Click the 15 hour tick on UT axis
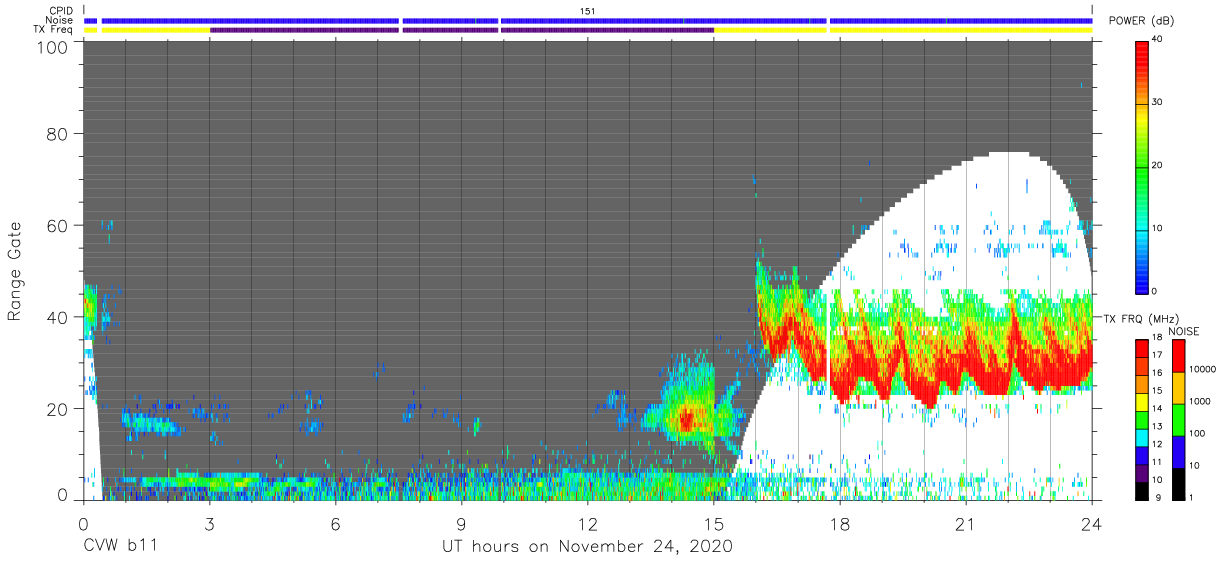Viewport: 1228px width, 567px height. tap(713, 523)
